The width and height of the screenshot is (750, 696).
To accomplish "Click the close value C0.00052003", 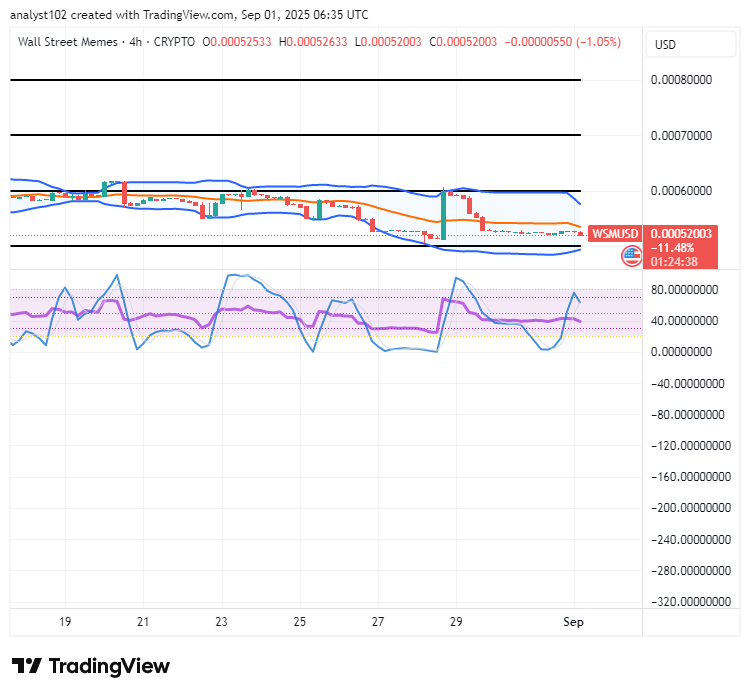I will (463, 42).
